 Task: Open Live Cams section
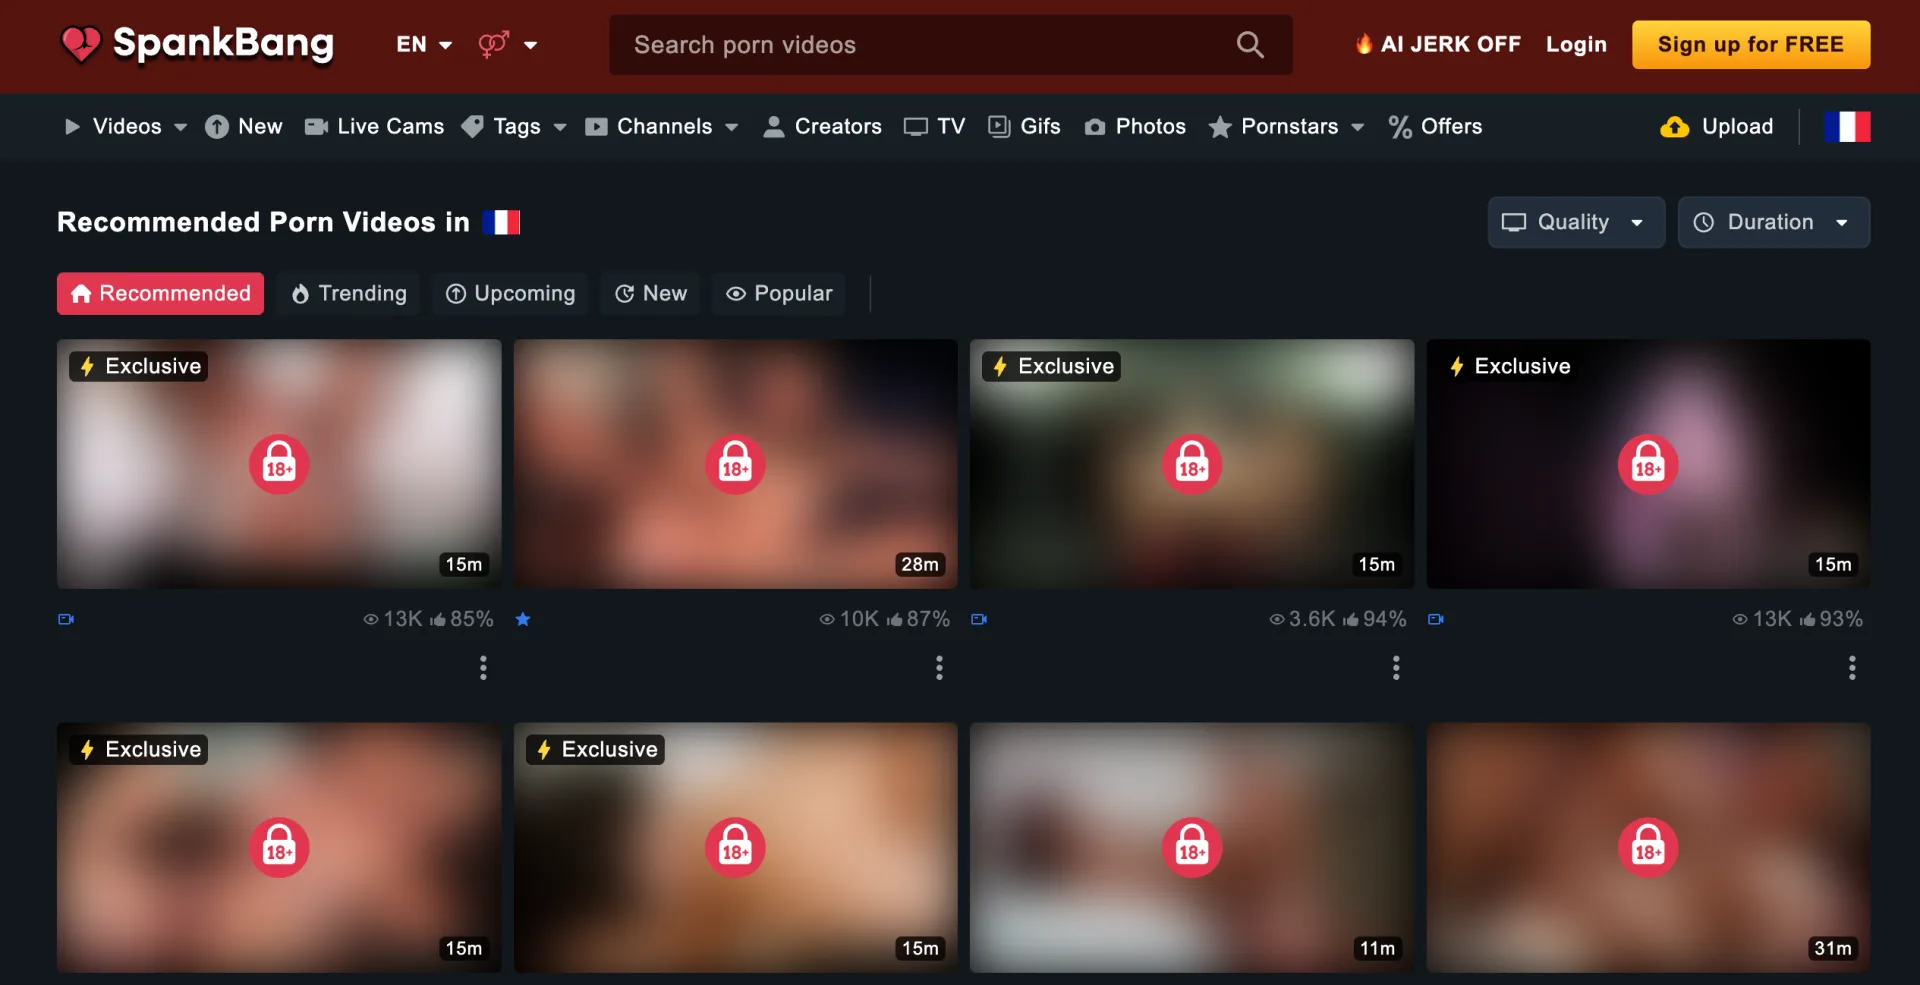(373, 127)
